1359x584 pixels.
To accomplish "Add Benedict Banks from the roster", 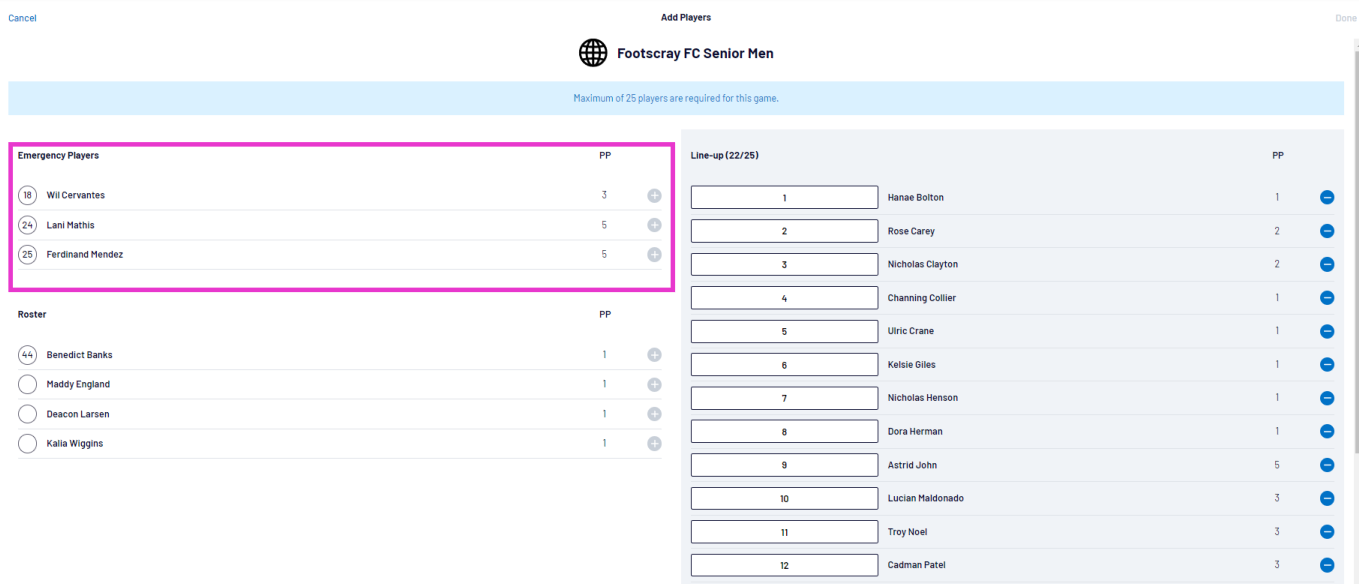I will [654, 355].
